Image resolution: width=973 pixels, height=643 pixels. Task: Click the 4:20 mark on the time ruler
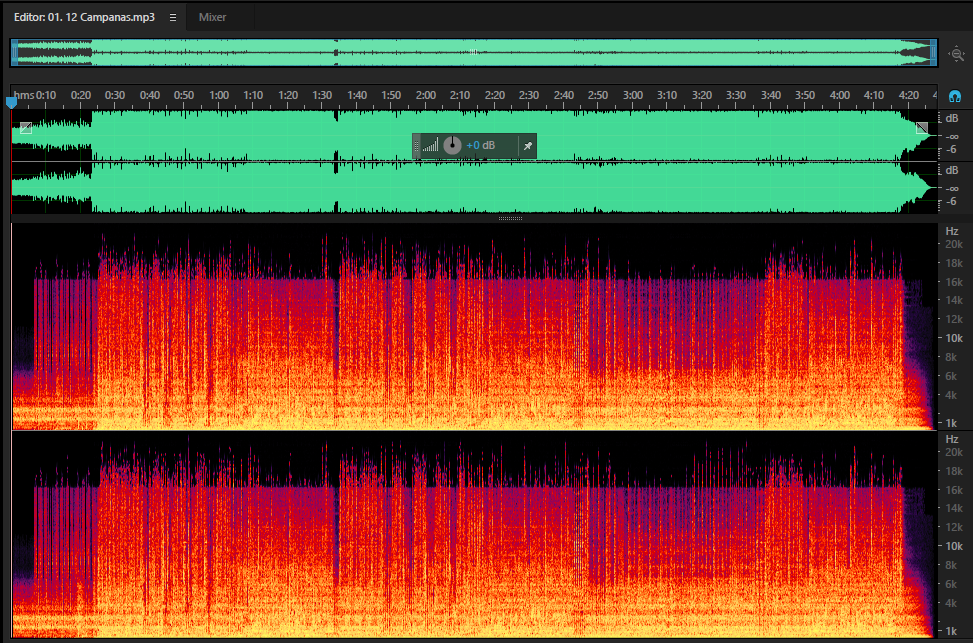pos(908,96)
